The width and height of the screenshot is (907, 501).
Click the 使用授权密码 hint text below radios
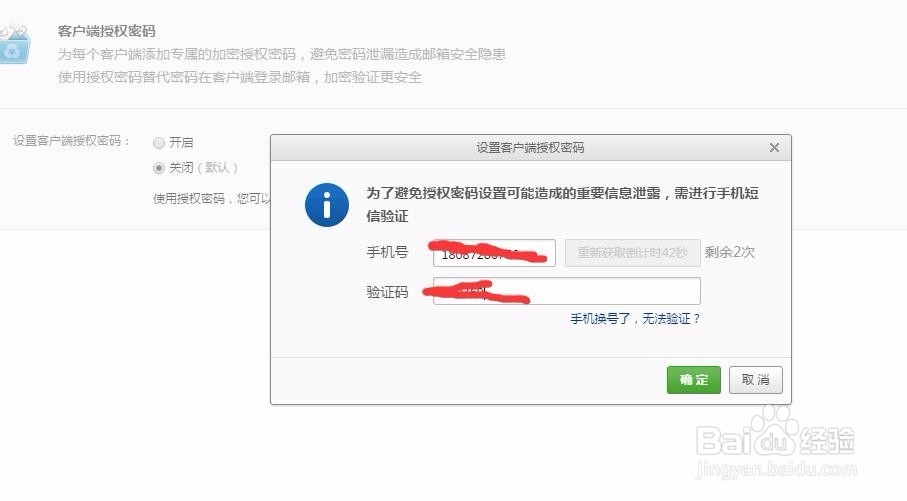212,198
